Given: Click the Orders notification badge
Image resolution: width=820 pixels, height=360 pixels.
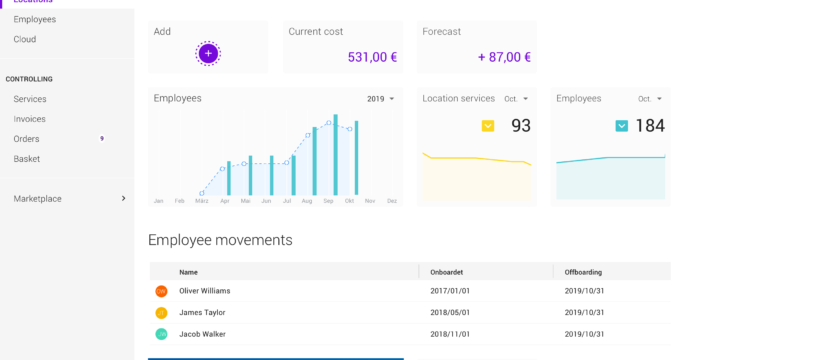Looking at the screenshot, I should [102, 139].
